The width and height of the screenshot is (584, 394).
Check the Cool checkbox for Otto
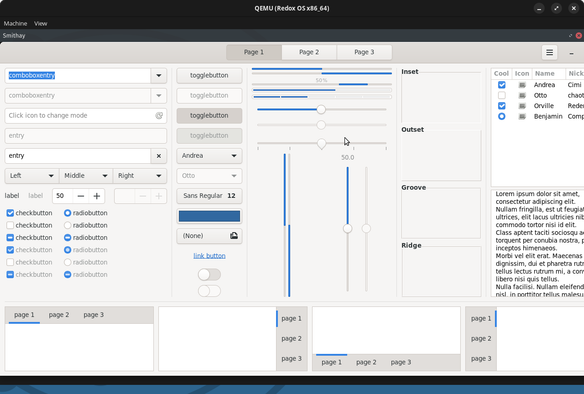coord(502,95)
